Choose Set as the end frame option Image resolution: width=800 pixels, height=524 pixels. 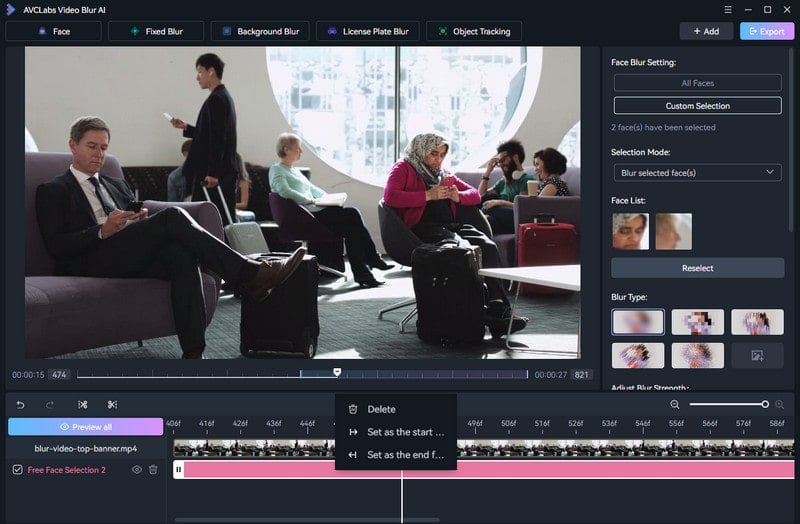tap(396, 455)
